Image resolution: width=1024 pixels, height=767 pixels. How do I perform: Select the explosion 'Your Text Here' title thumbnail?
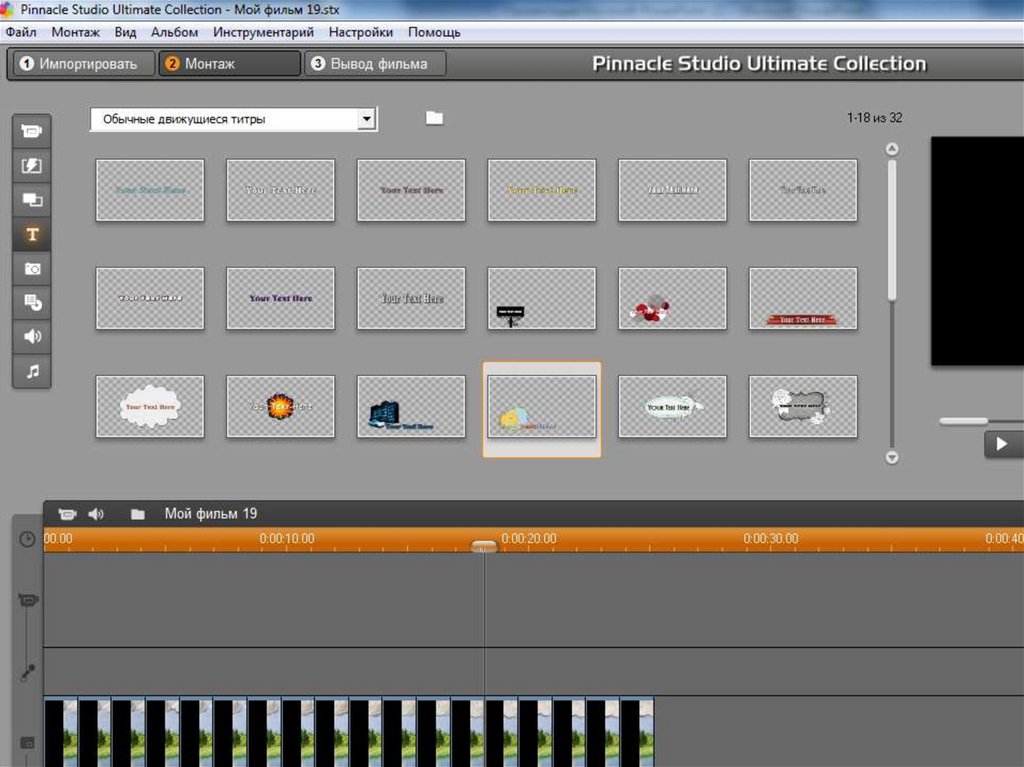280,406
